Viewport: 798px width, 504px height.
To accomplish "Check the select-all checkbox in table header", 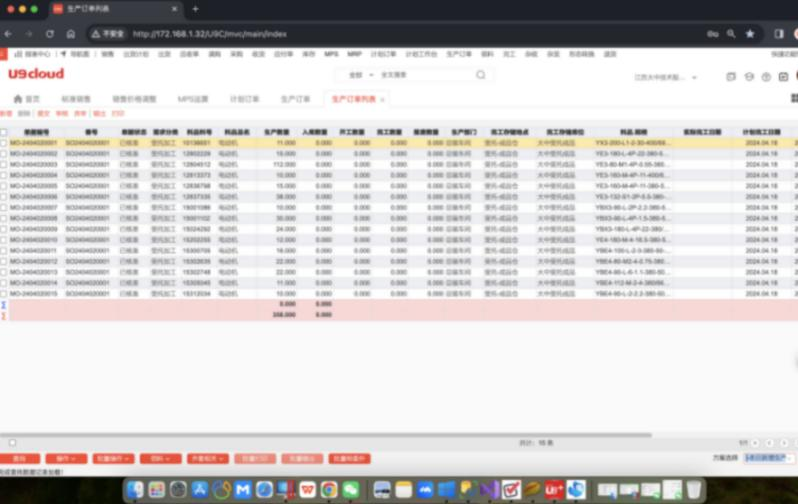I will pyautogui.click(x=4, y=132).
